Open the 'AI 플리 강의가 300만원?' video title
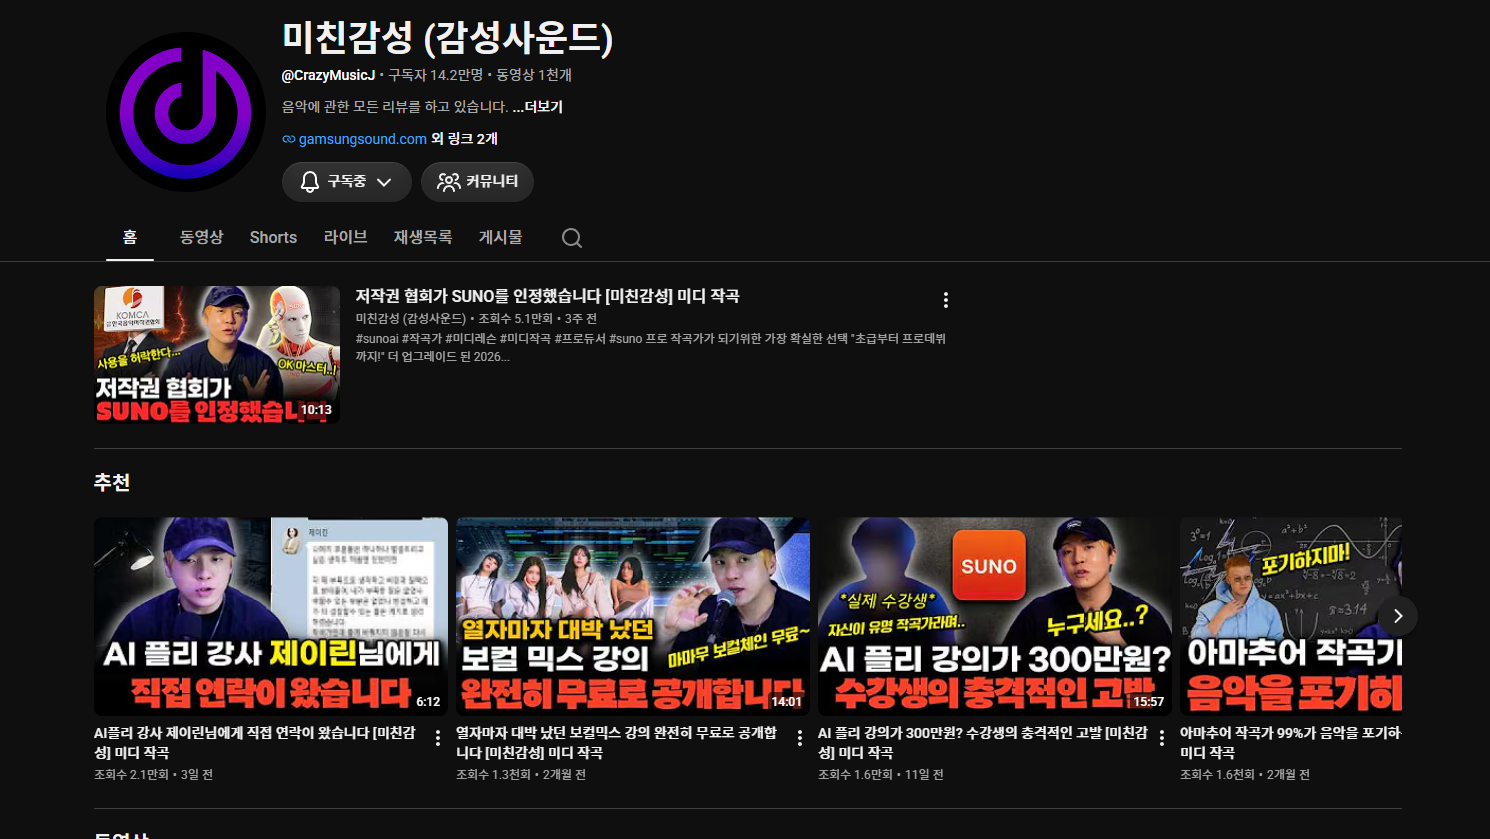This screenshot has height=839, width=1490. point(983,742)
